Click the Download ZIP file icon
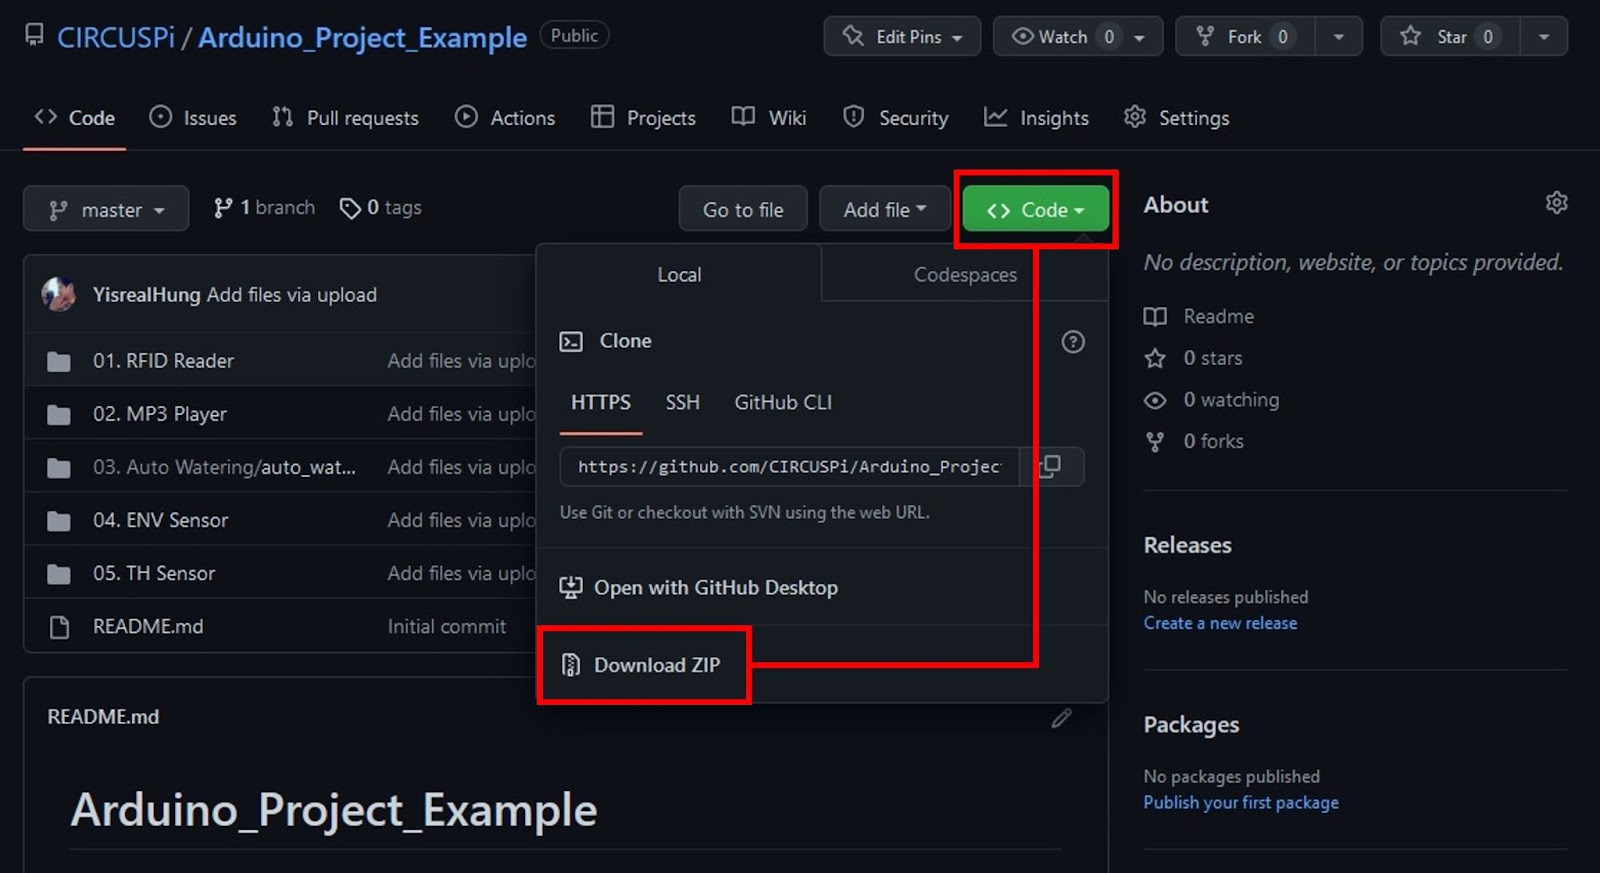Viewport: 1600px width, 873px height. pyautogui.click(x=571, y=664)
